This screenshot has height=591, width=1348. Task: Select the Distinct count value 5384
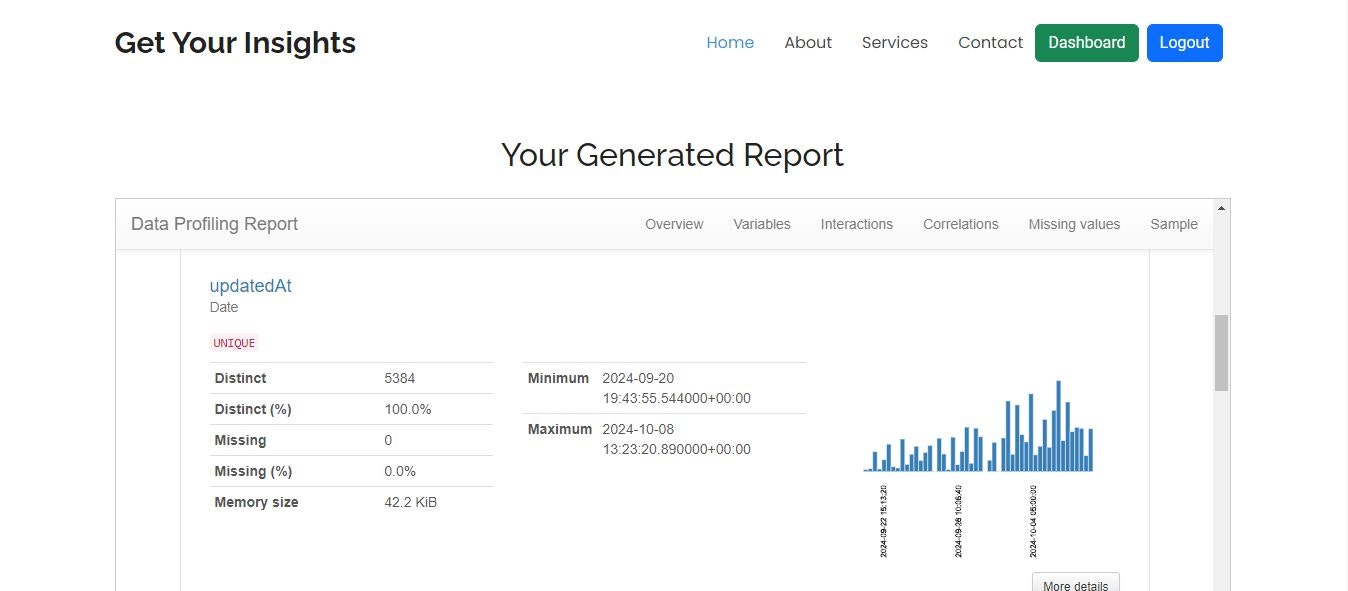pyautogui.click(x=400, y=378)
